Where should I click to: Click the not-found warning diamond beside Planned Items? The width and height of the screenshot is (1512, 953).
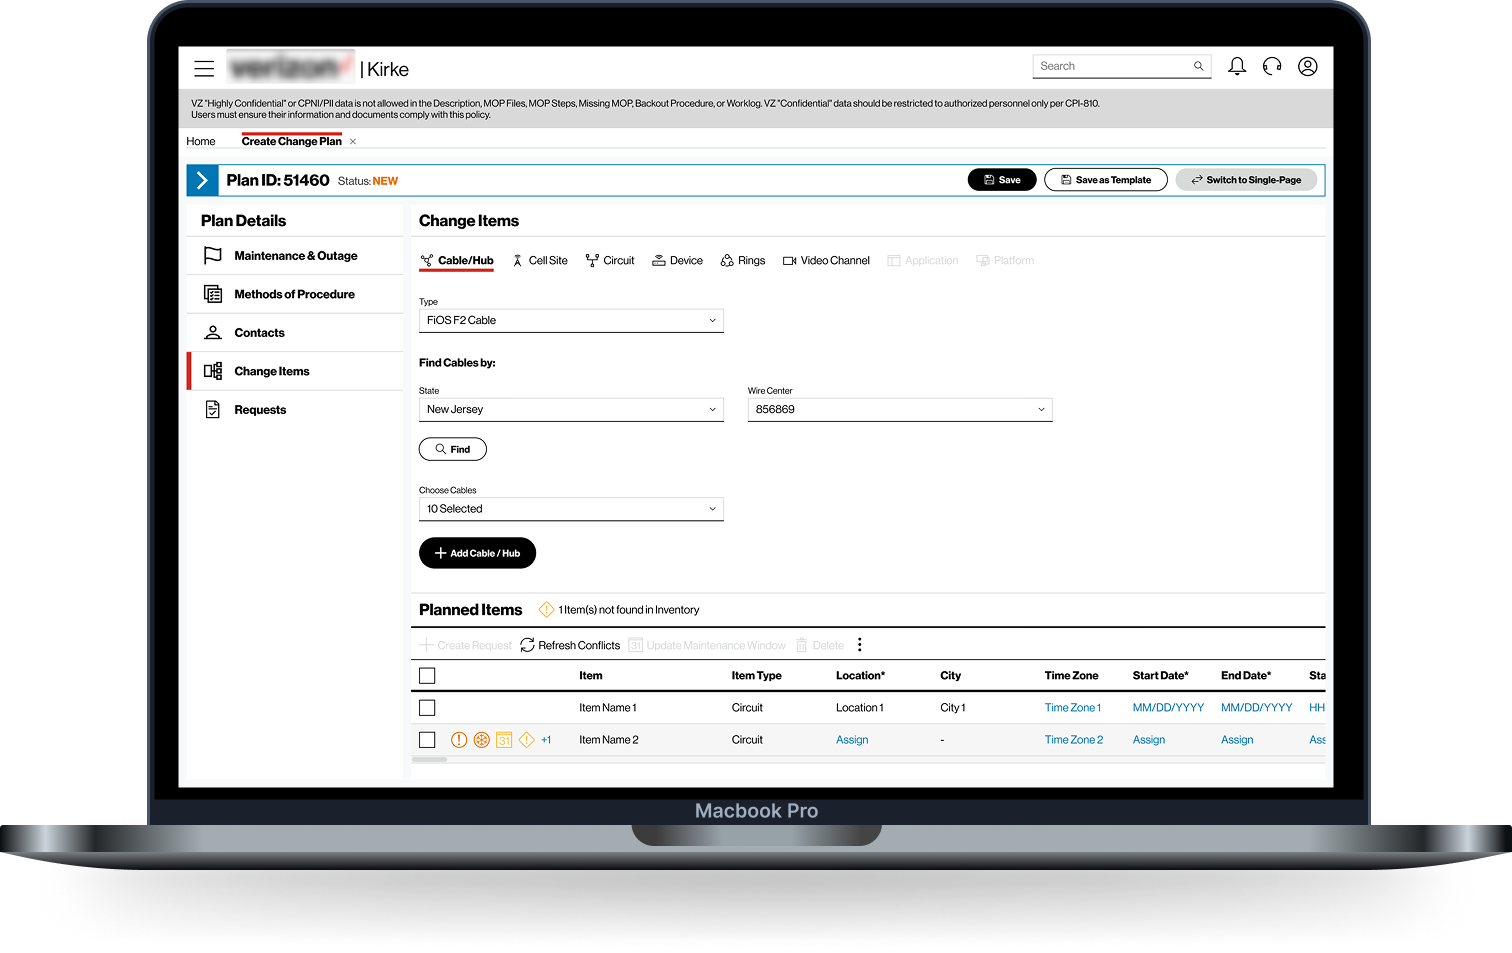[546, 609]
